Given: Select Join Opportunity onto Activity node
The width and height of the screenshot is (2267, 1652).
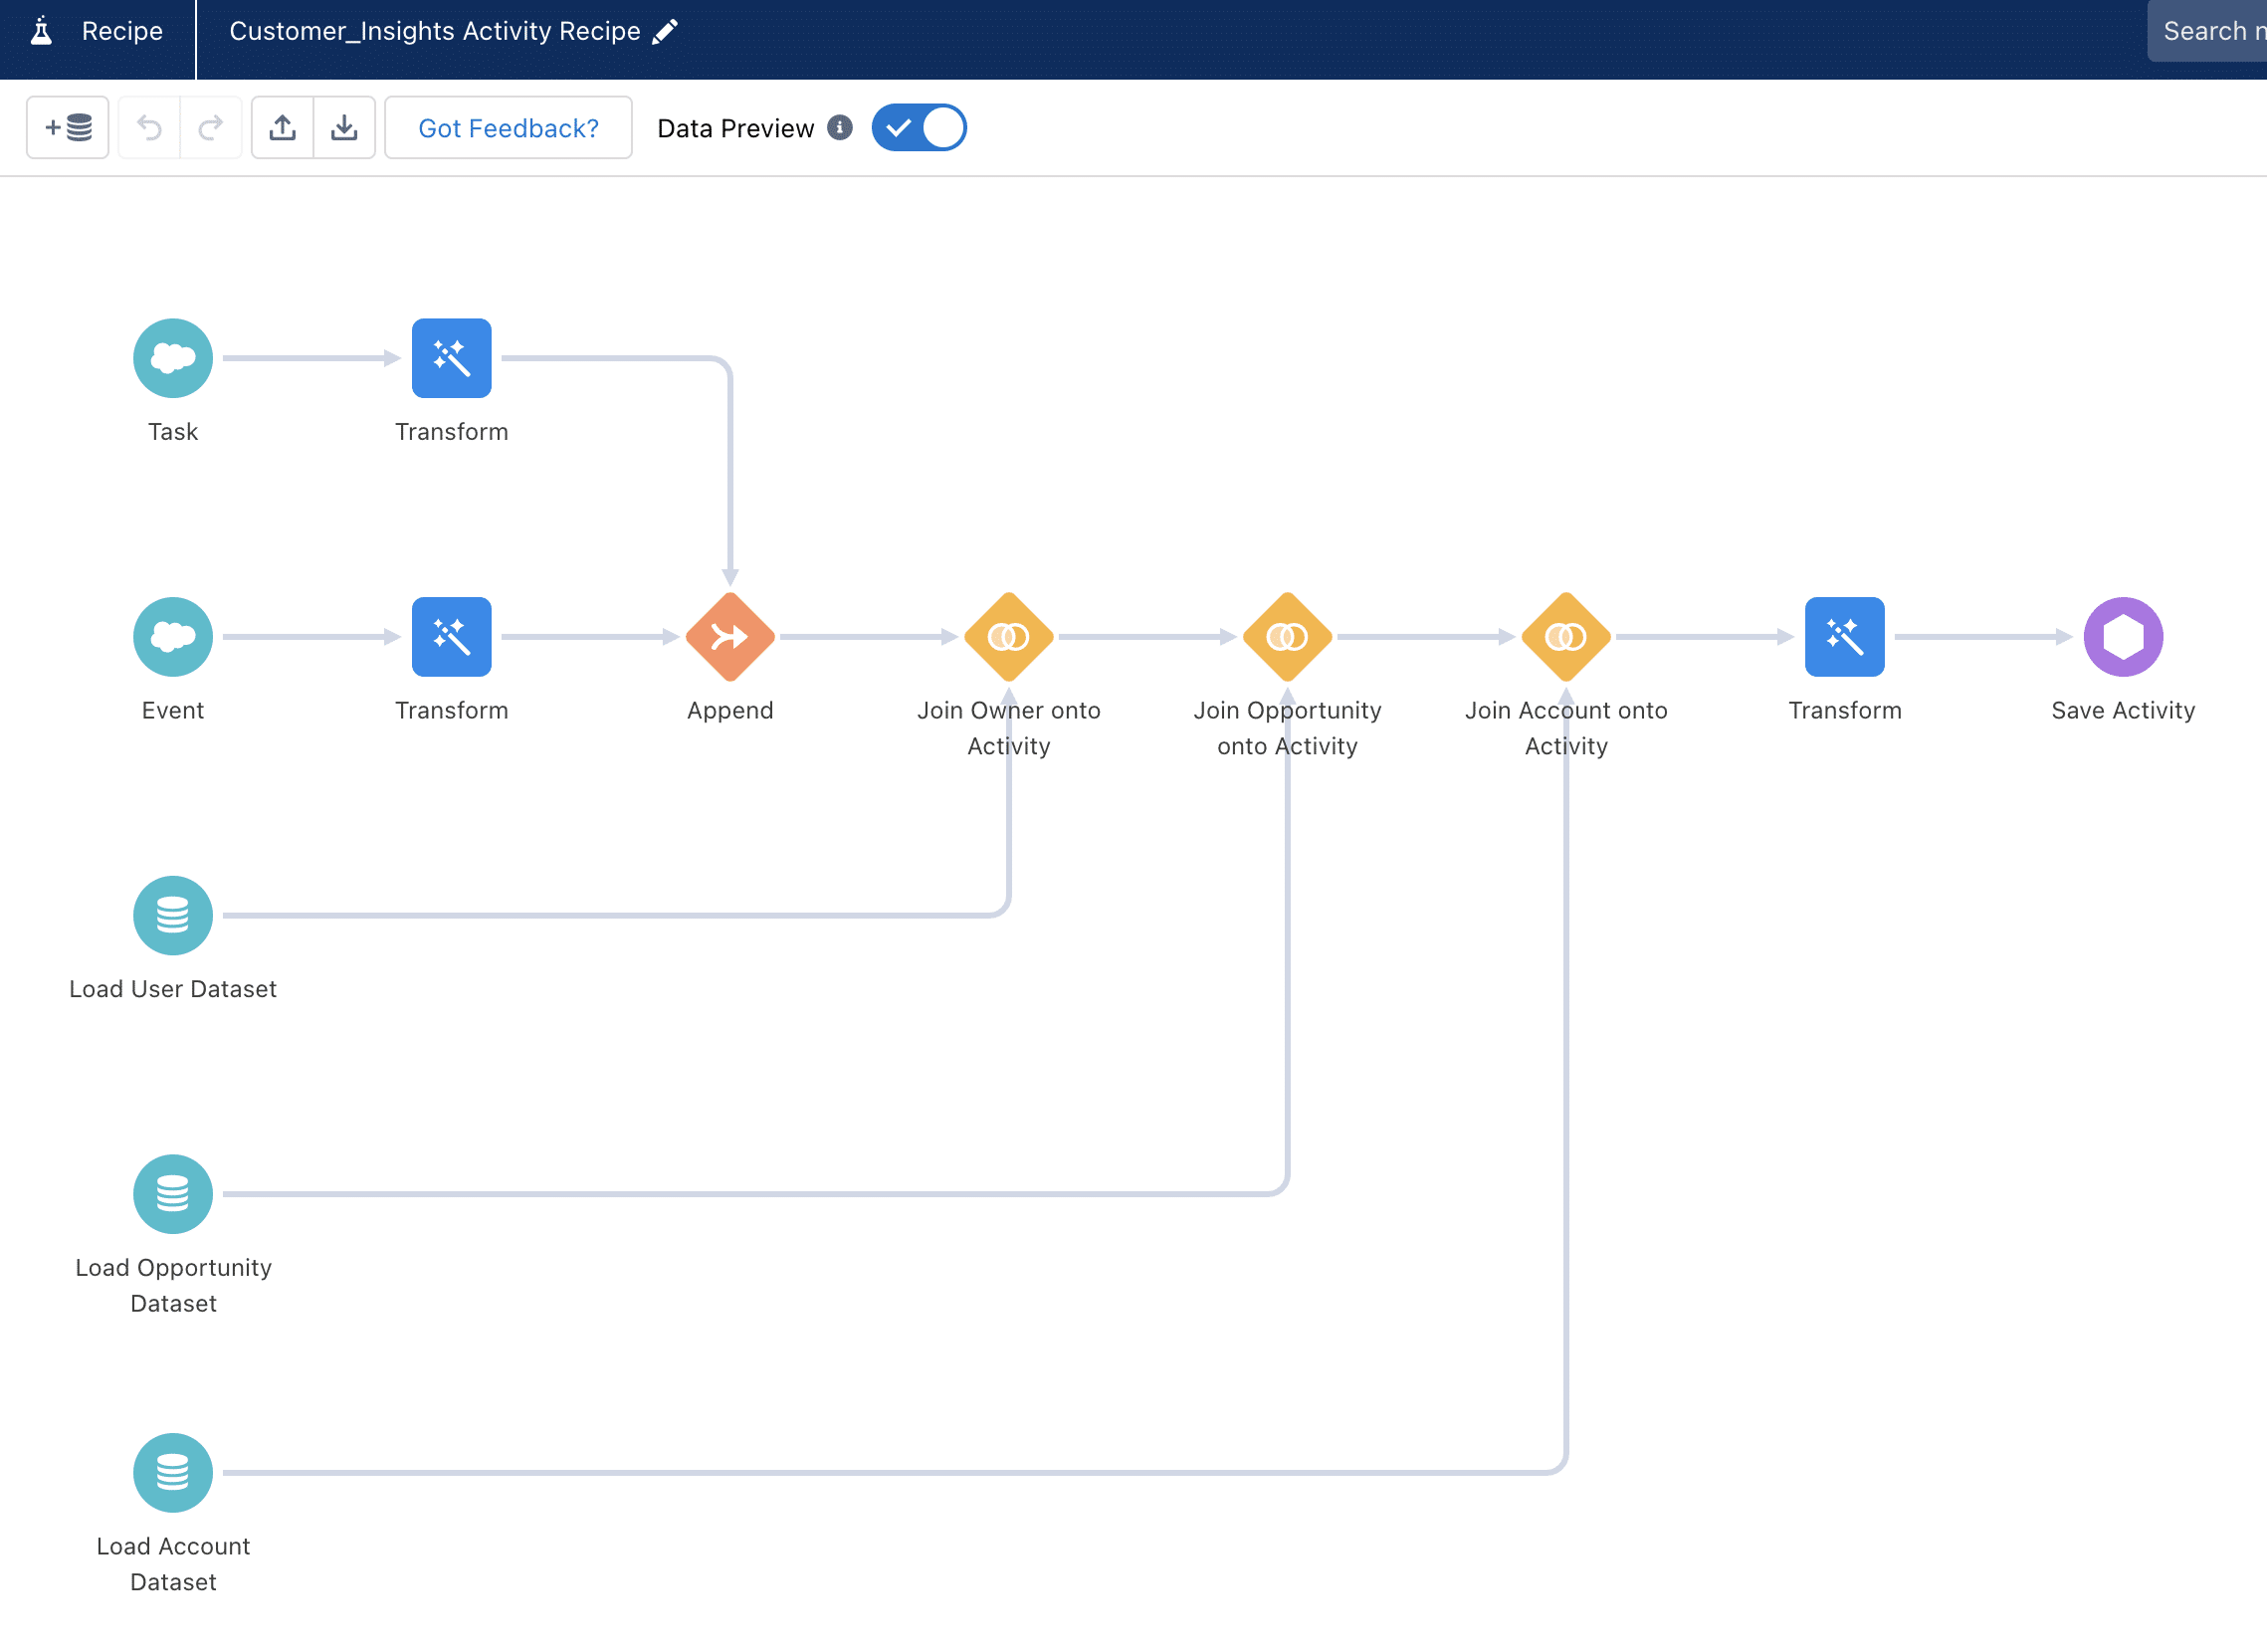Looking at the screenshot, I should coord(1288,637).
